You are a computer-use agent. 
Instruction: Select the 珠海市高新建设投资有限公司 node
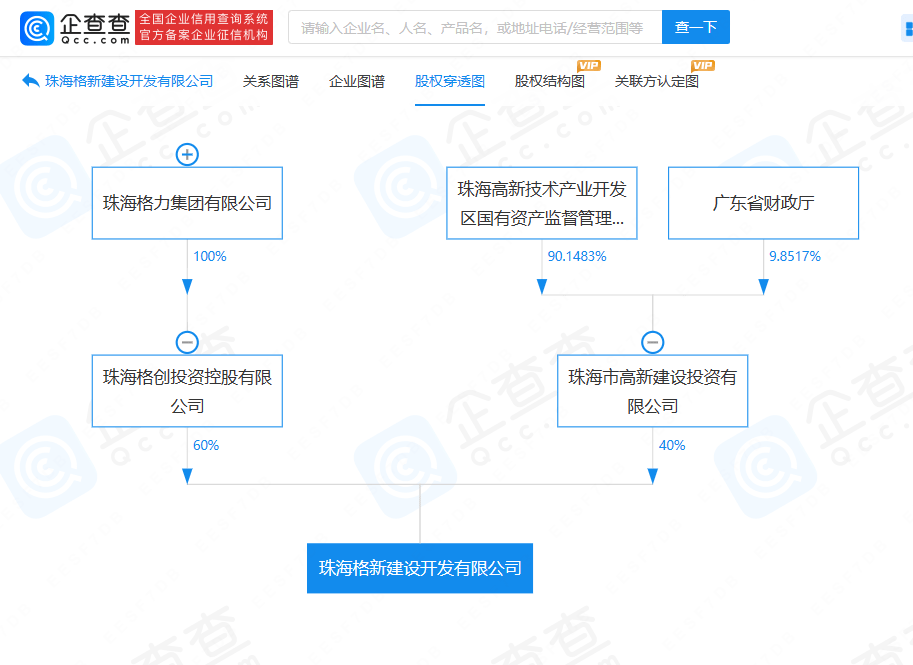[652, 391]
